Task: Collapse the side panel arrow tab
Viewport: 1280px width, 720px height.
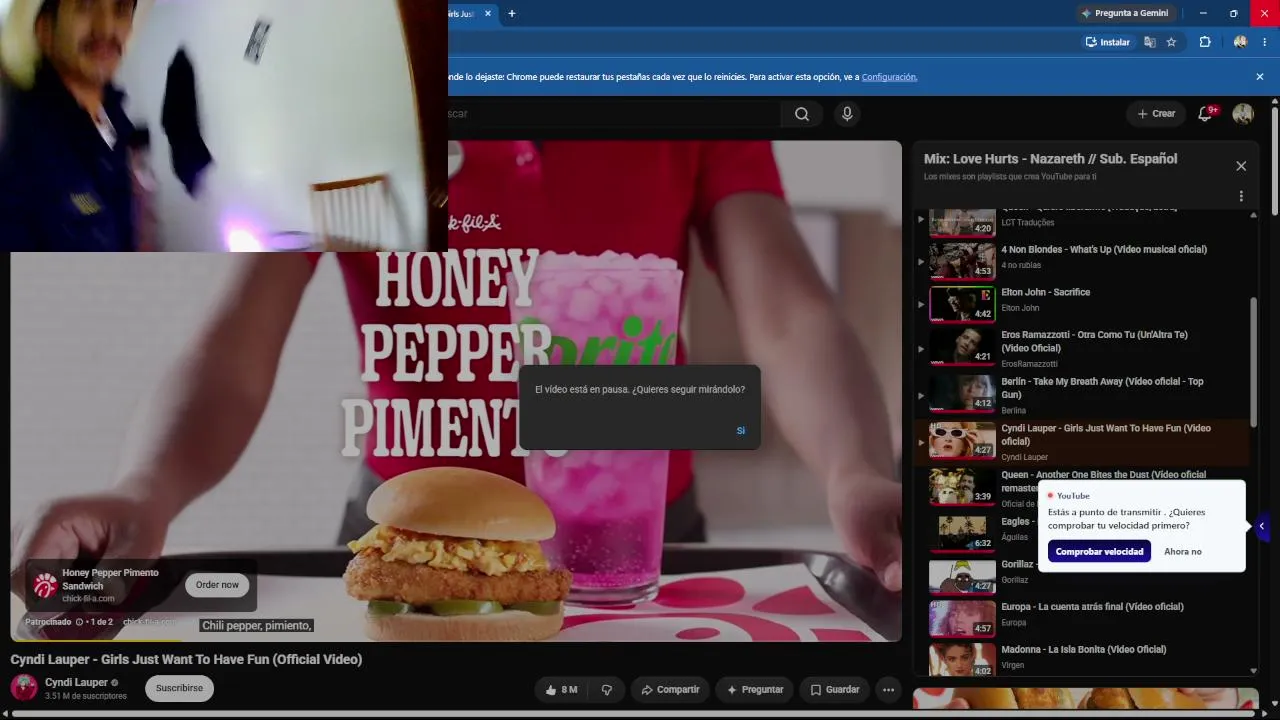Action: point(1261,526)
